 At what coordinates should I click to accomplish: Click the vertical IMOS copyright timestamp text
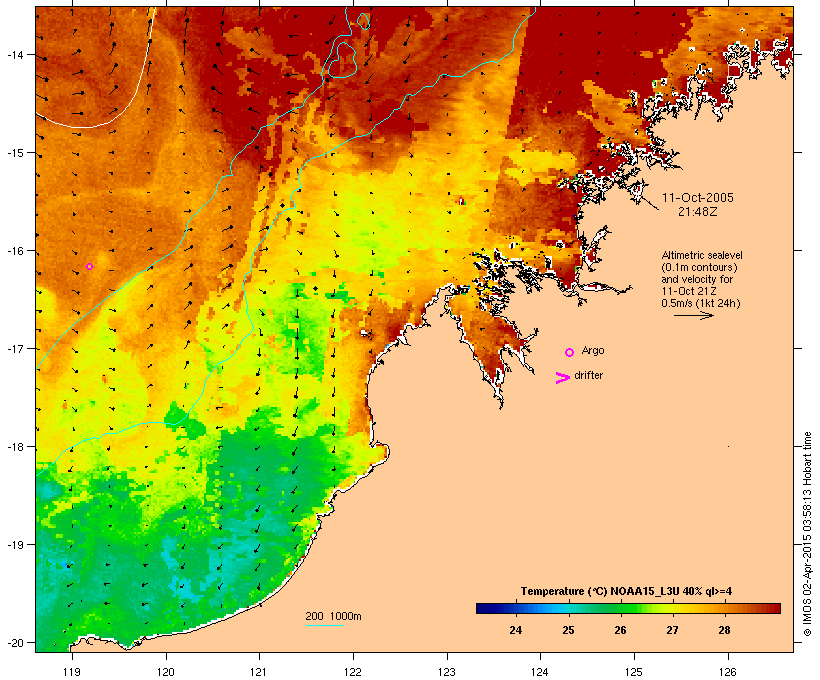(x=807, y=534)
